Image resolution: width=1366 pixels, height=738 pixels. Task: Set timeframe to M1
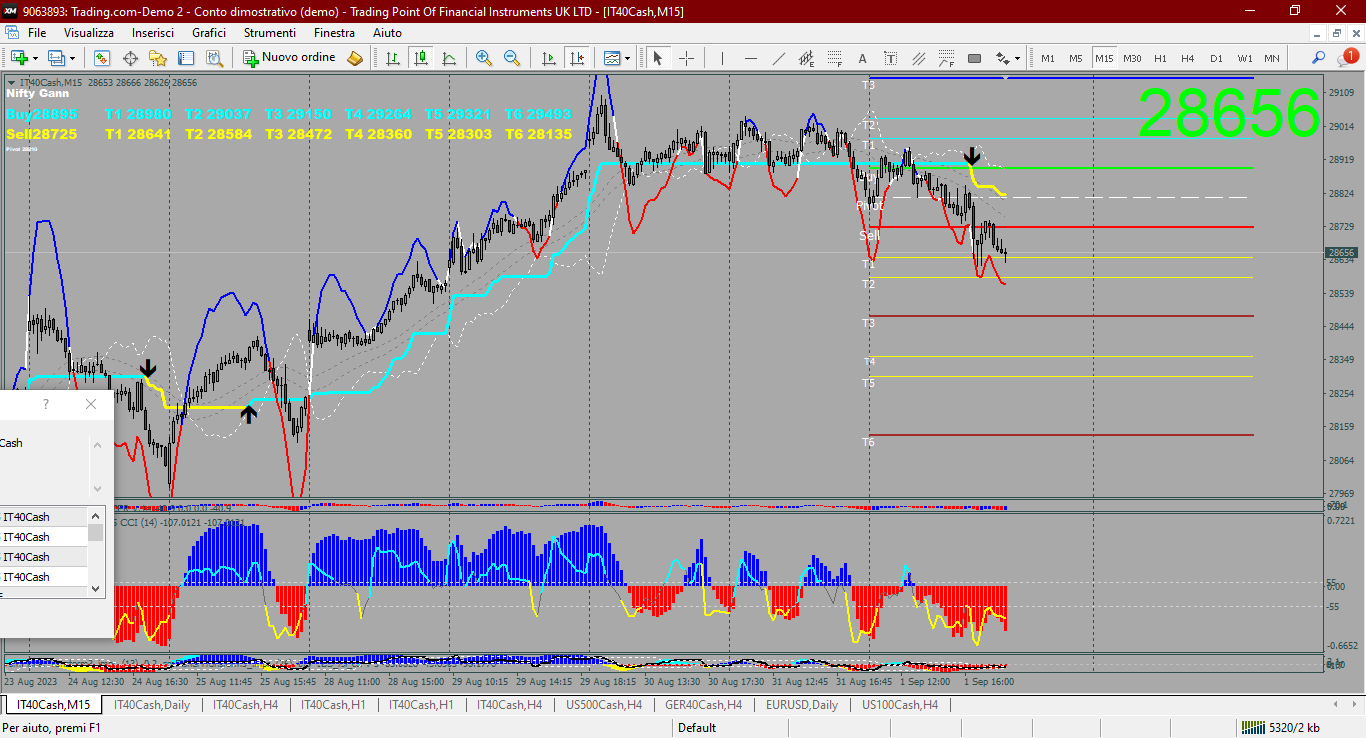tap(1048, 58)
